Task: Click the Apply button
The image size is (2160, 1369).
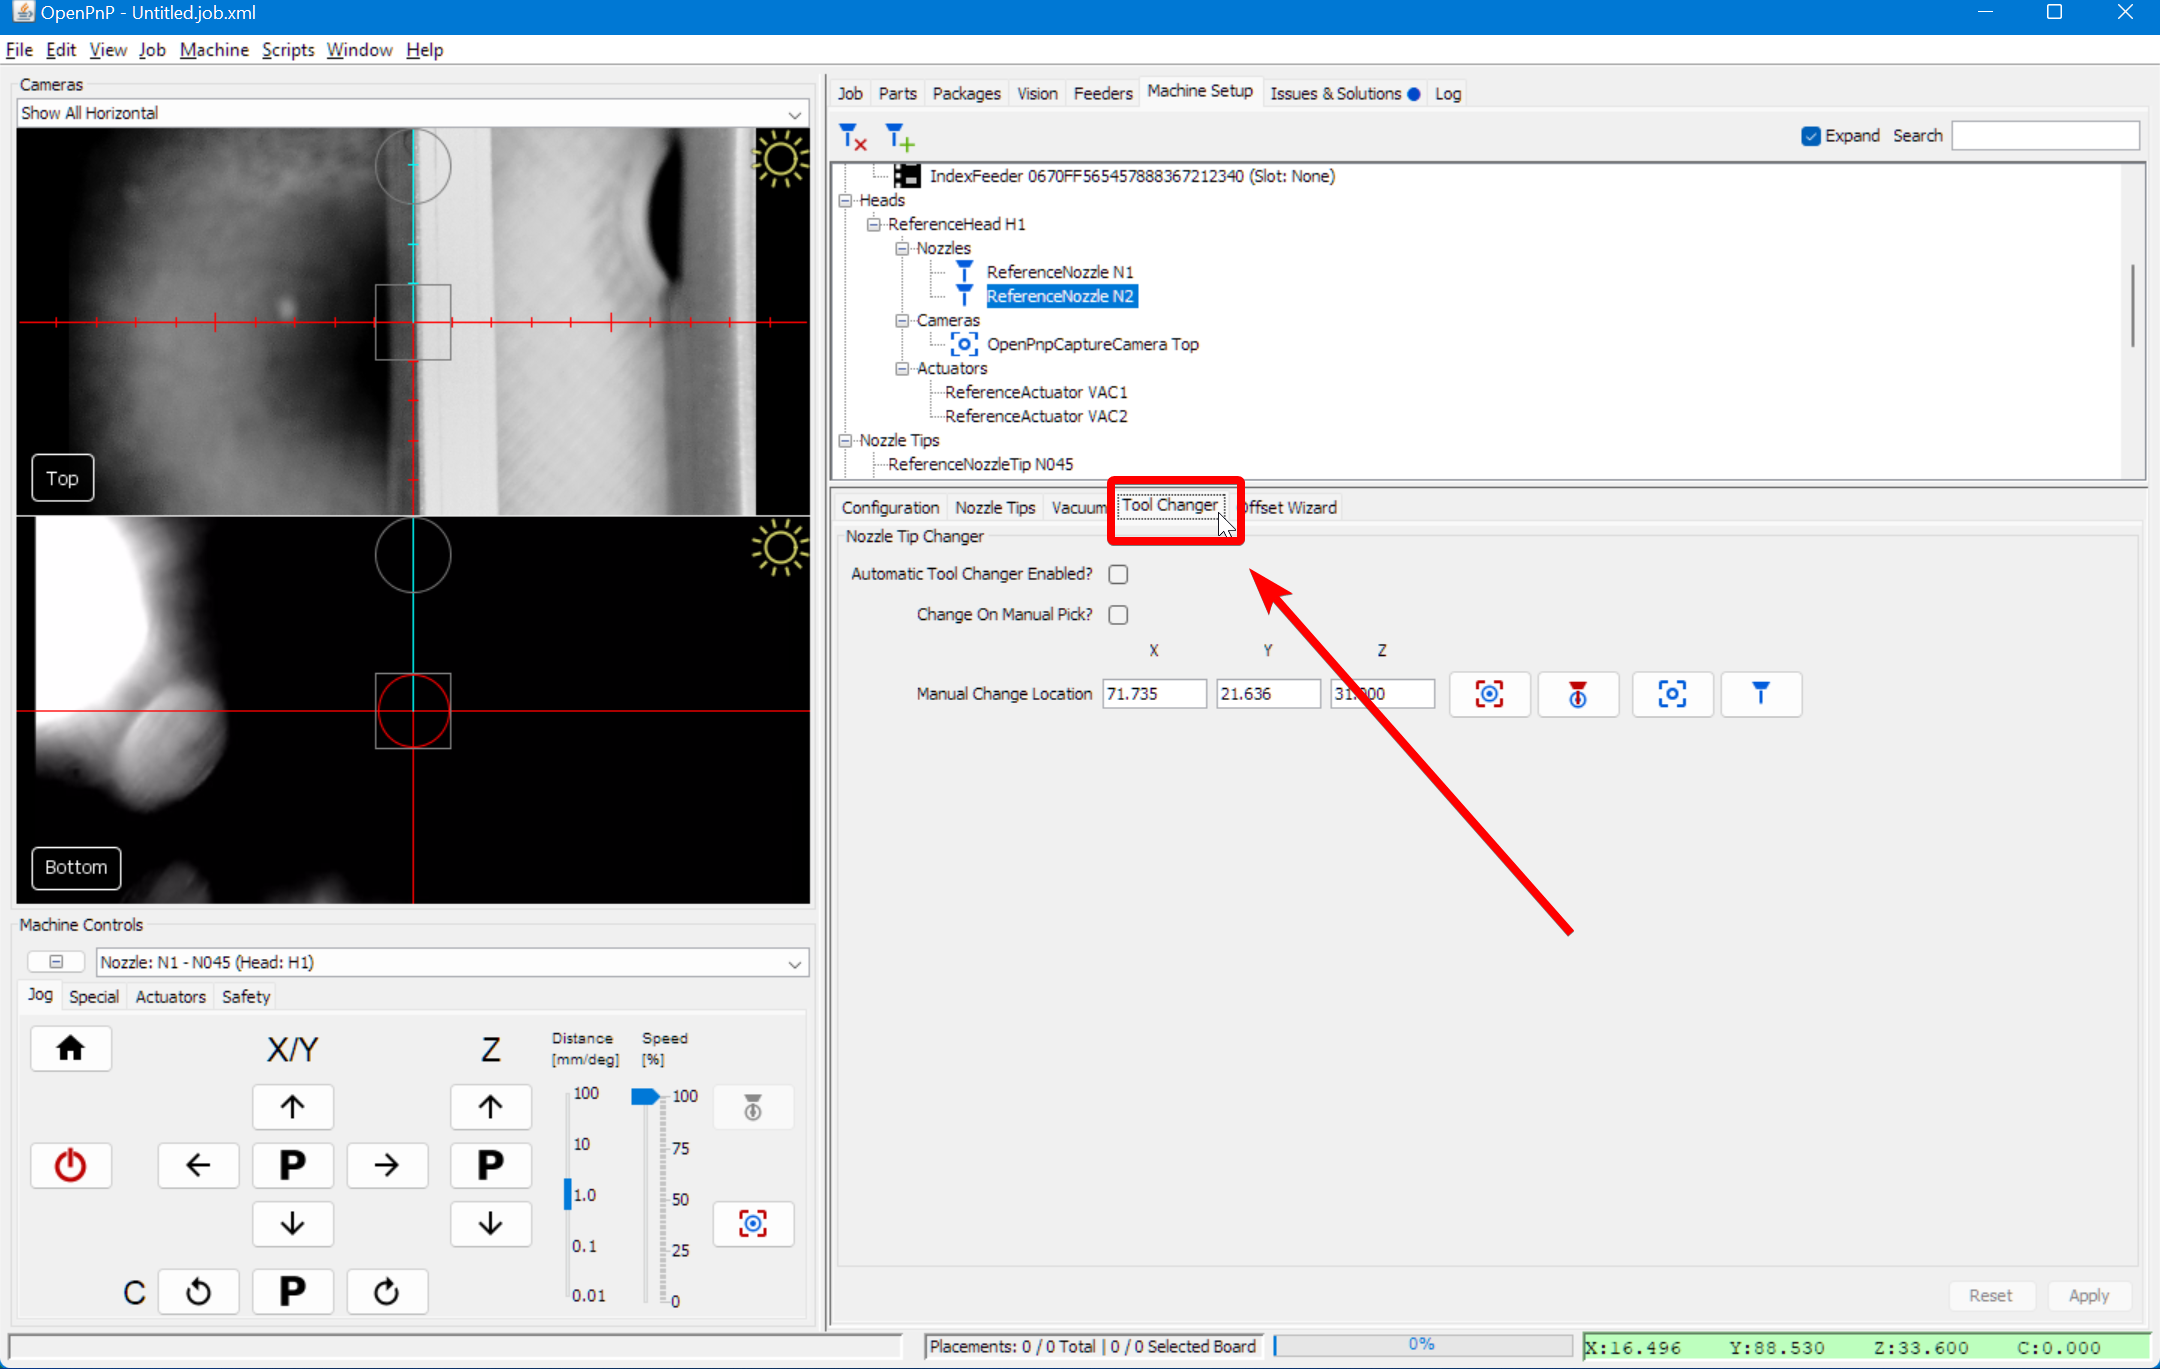Action: (2088, 1295)
